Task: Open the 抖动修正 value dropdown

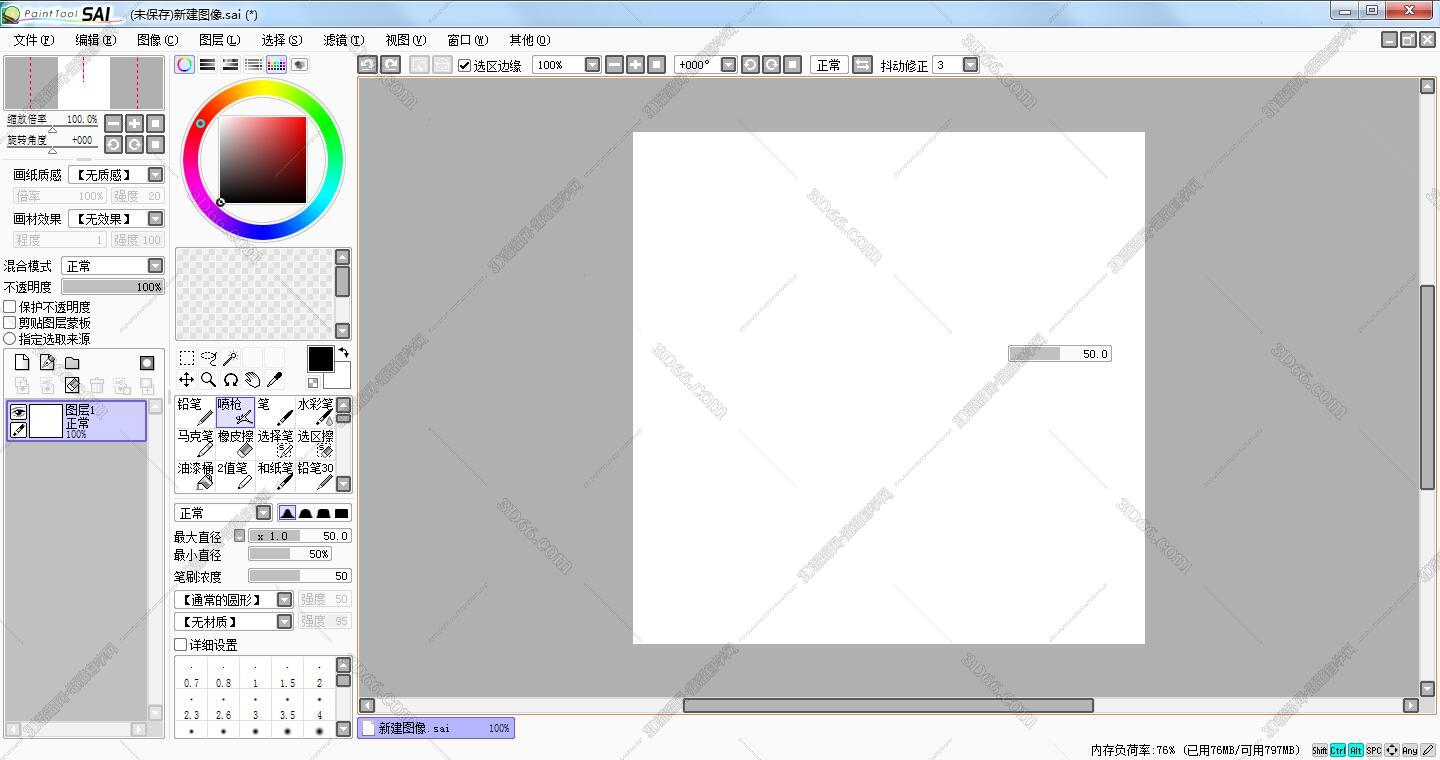Action: (970, 65)
